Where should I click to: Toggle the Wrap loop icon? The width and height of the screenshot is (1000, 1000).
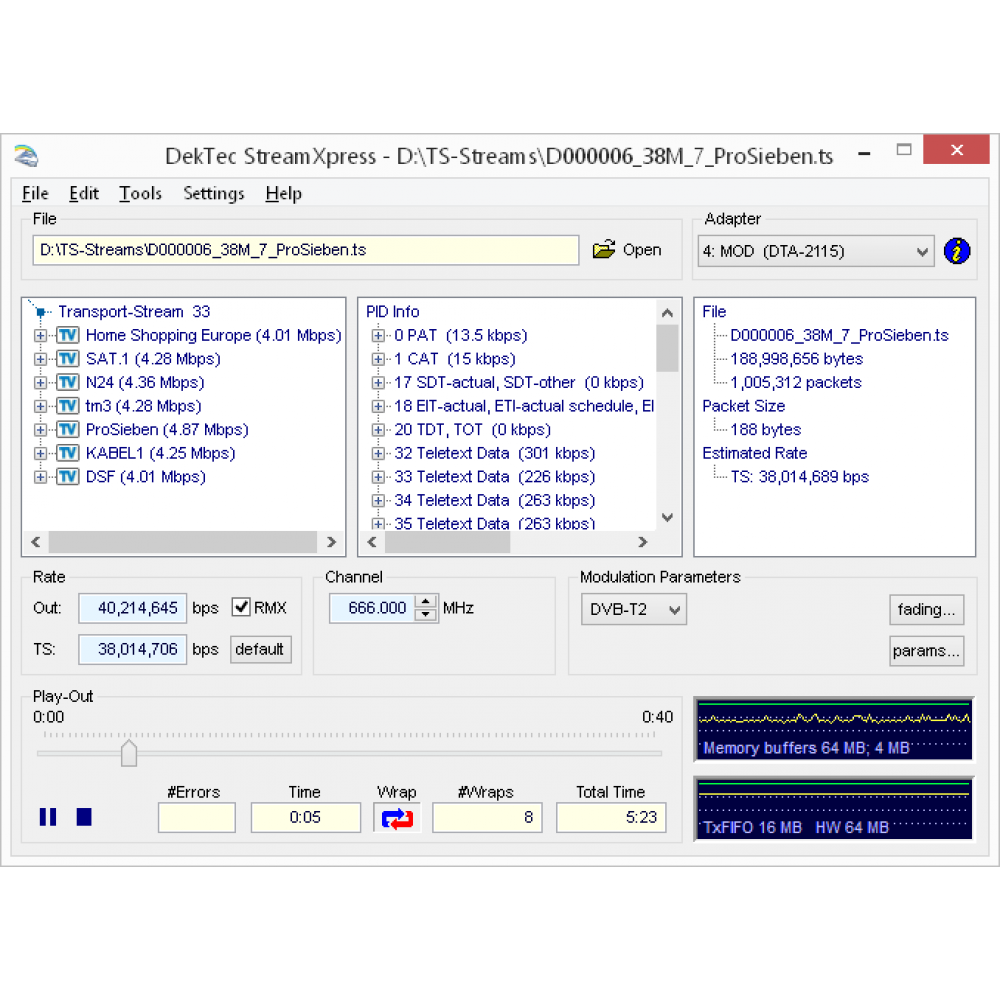coord(397,817)
